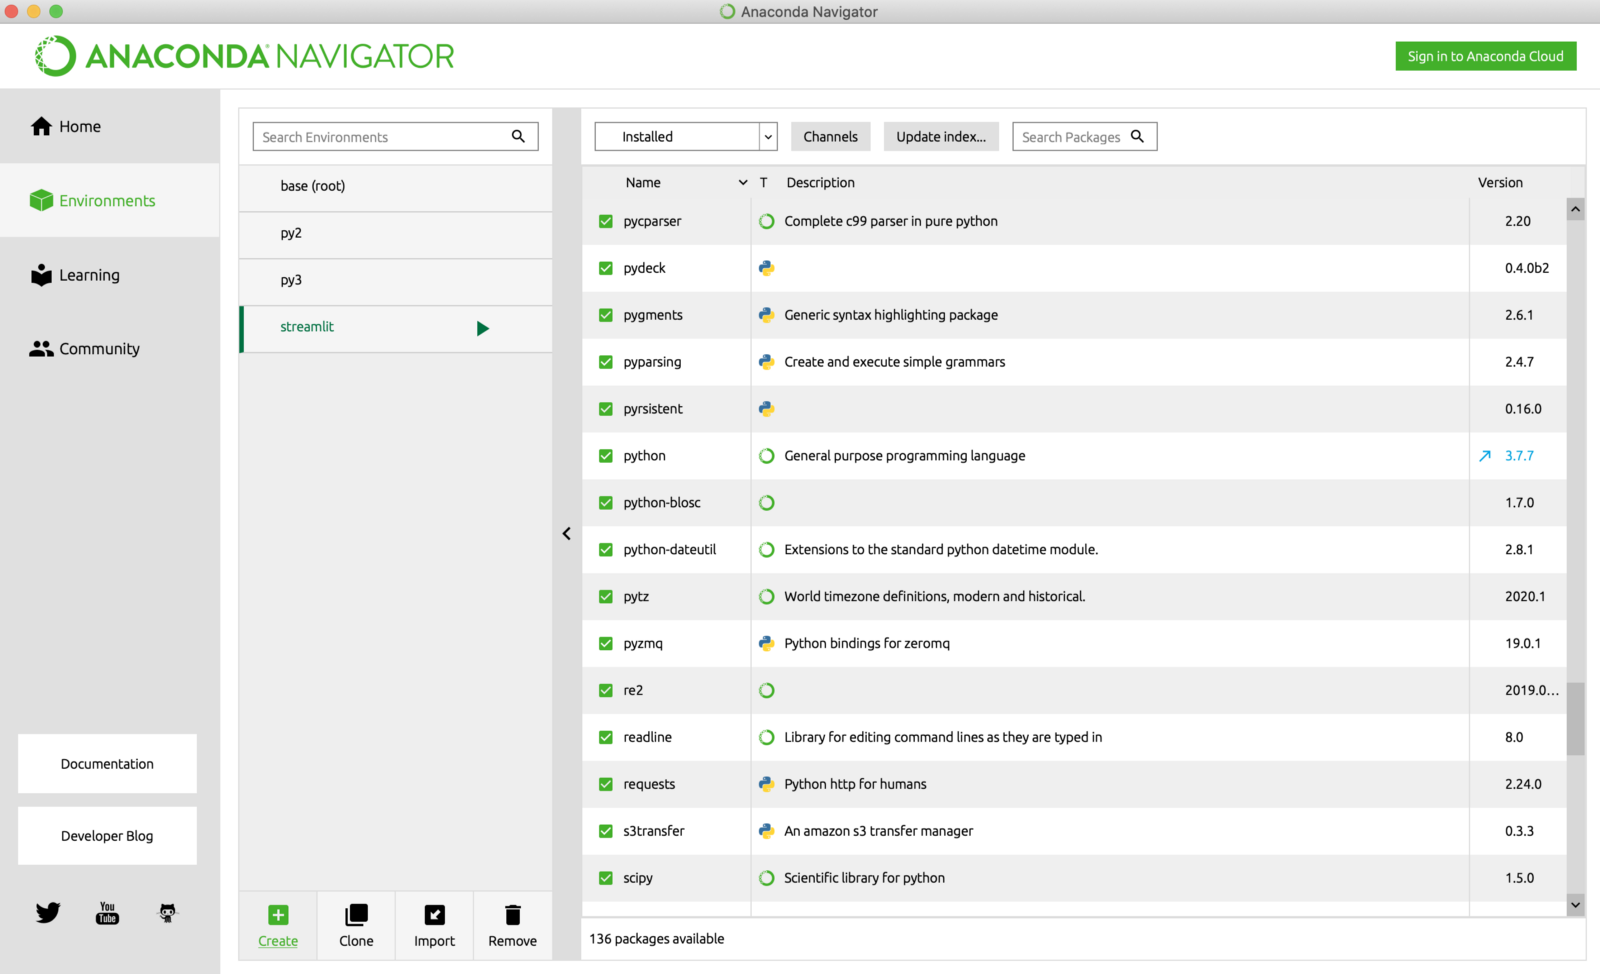Go to the Home tab
Image resolution: width=1600 pixels, height=974 pixels.
pyautogui.click(x=110, y=126)
